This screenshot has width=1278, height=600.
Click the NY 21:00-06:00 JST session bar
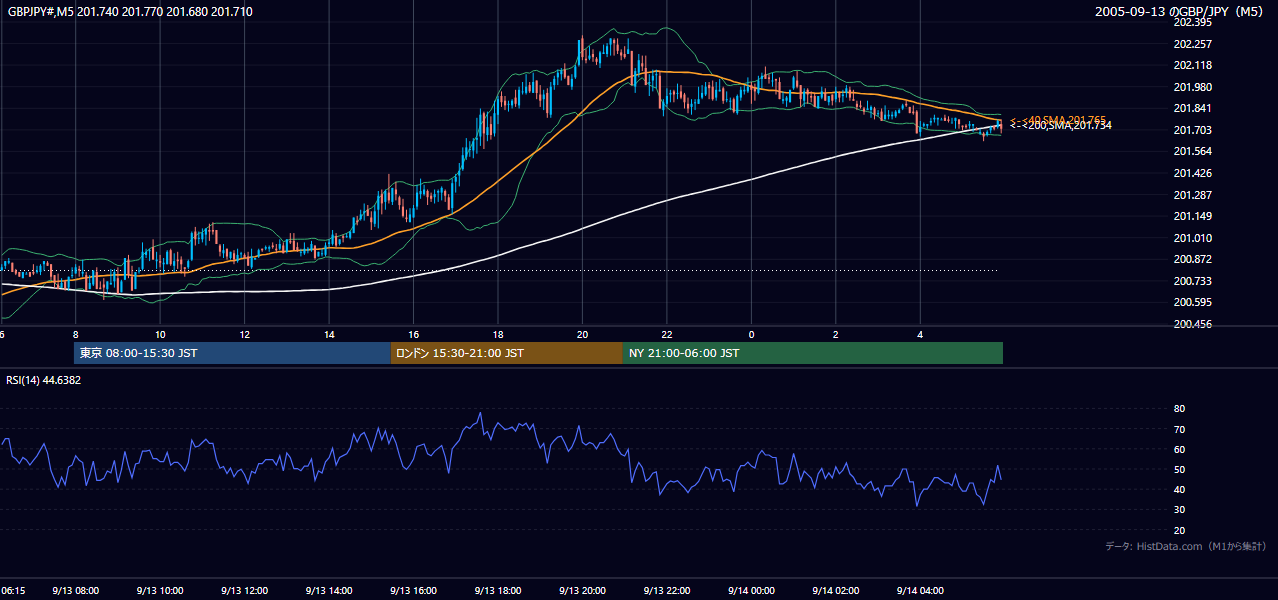(813, 353)
